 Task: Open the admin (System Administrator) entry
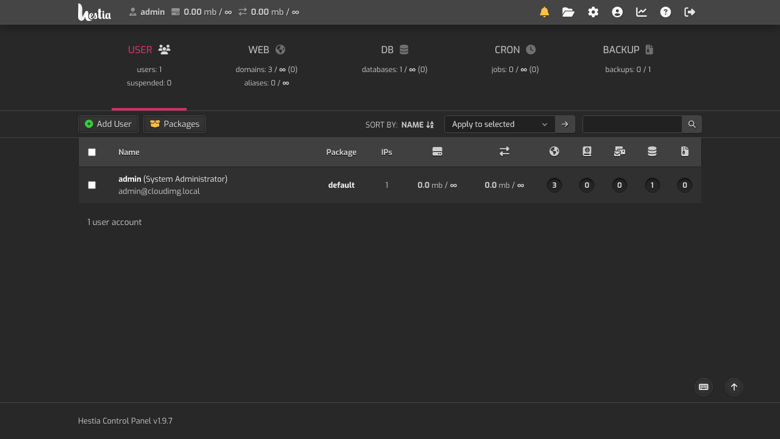(173, 179)
